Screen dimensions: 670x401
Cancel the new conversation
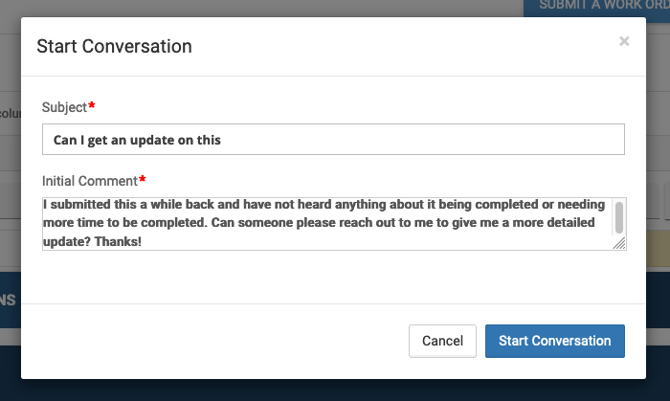[442, 341]
